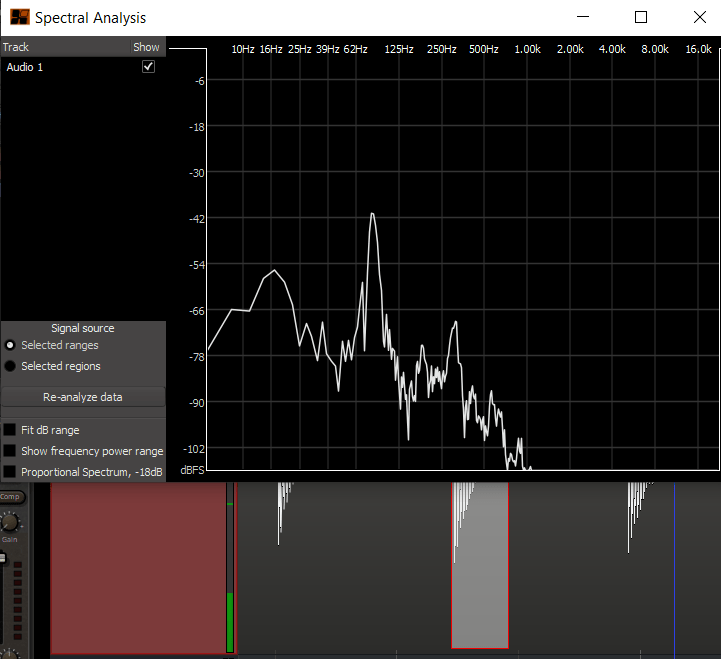This screenshot has height=659, width=721.
Task: Click the 125Hz frequency label
Action: (399, 49)
